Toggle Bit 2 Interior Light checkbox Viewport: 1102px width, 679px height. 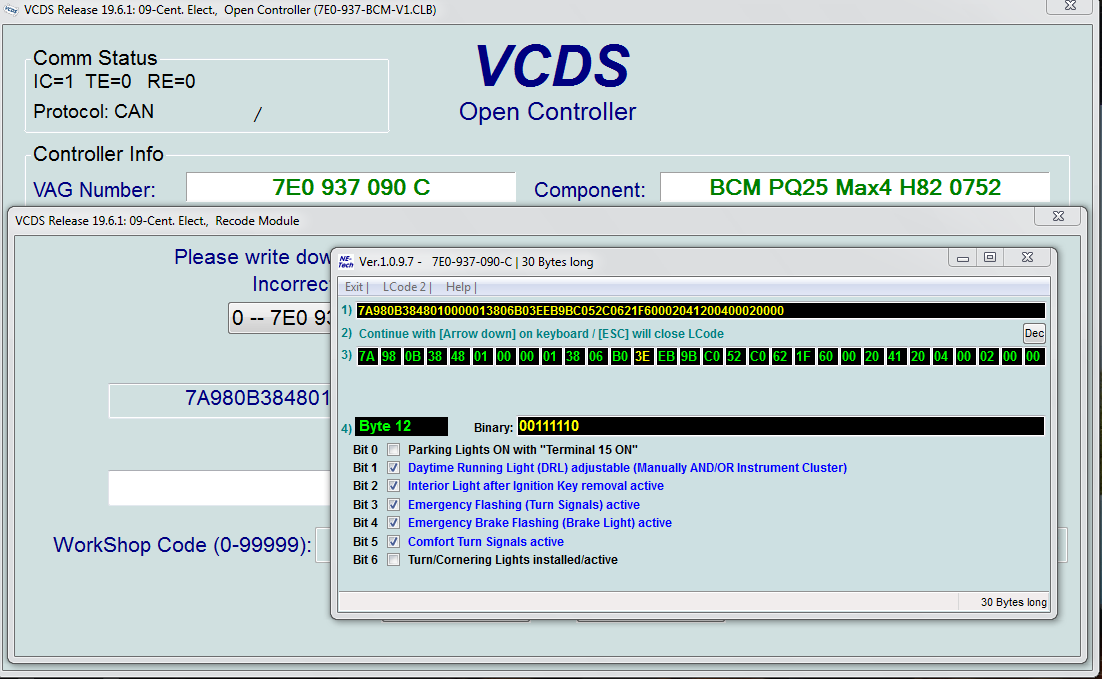tap(394, 486)
